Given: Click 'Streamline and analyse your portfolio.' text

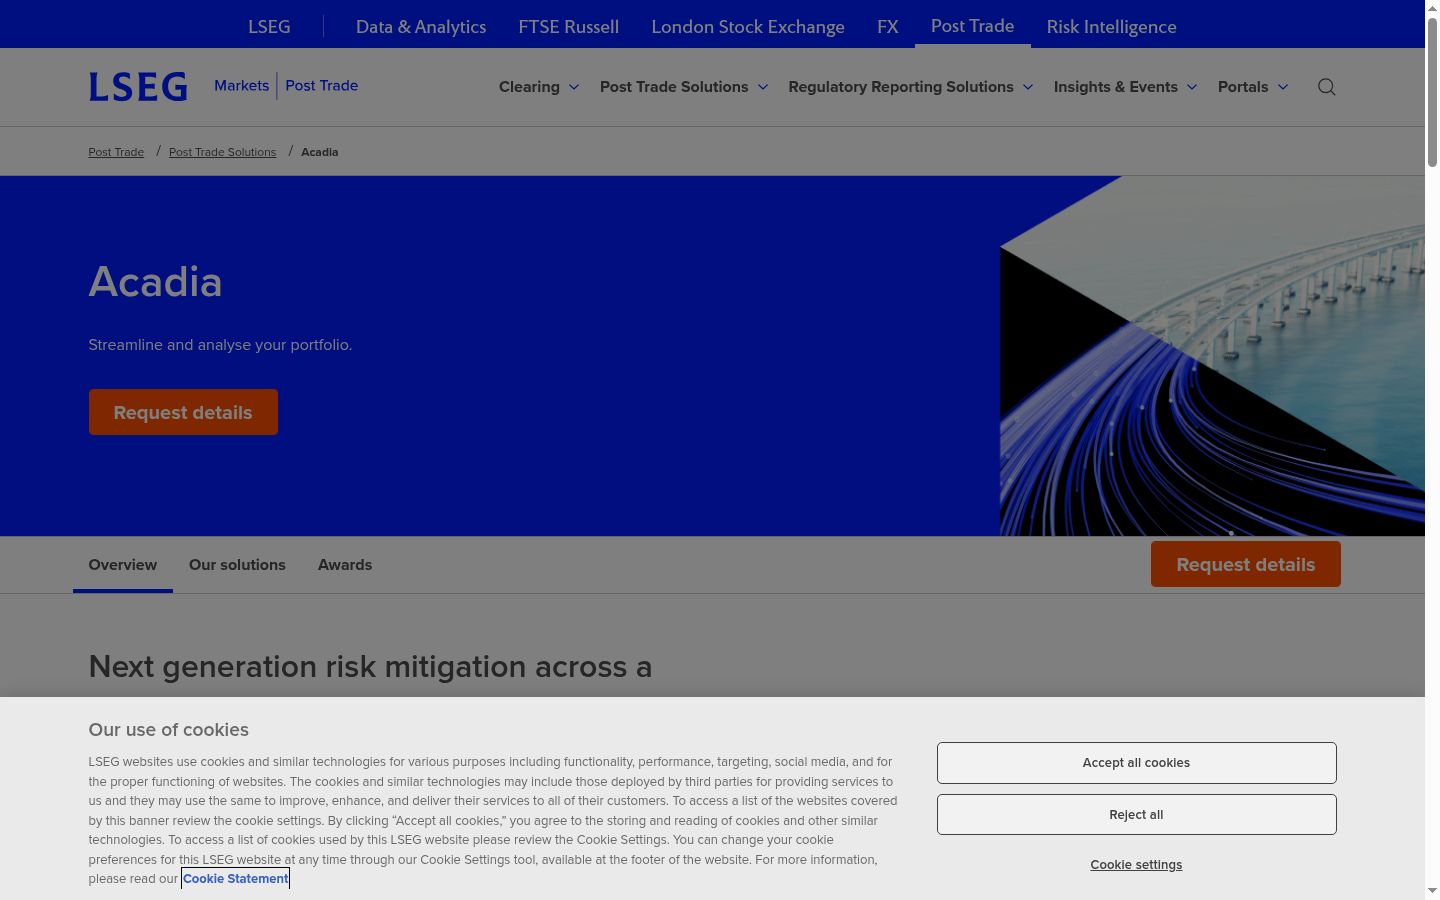Looking at the screenshot, I should coord(220,345).
